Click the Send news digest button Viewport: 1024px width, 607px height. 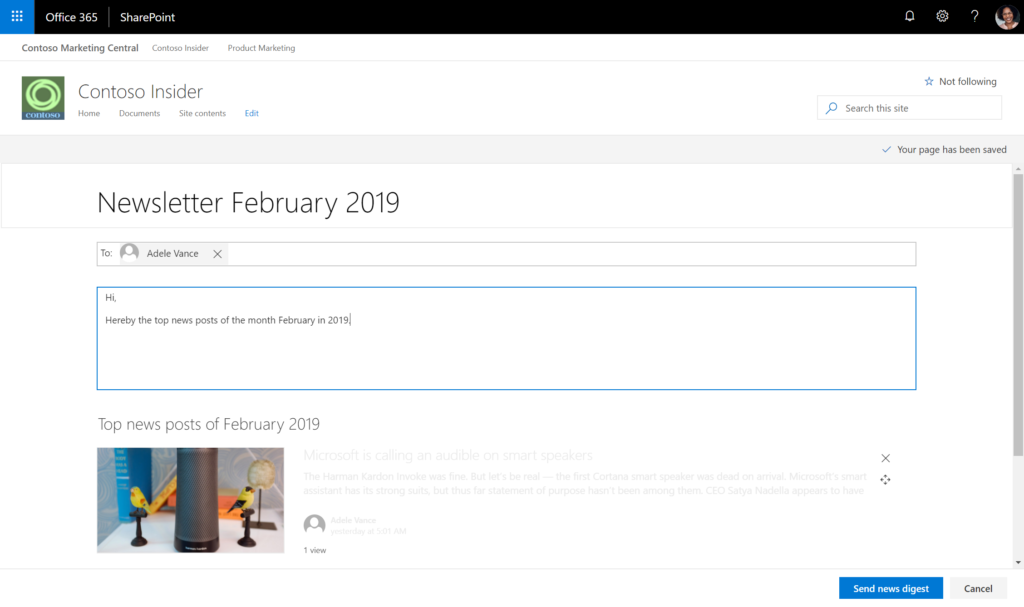(x=891, y=588)
